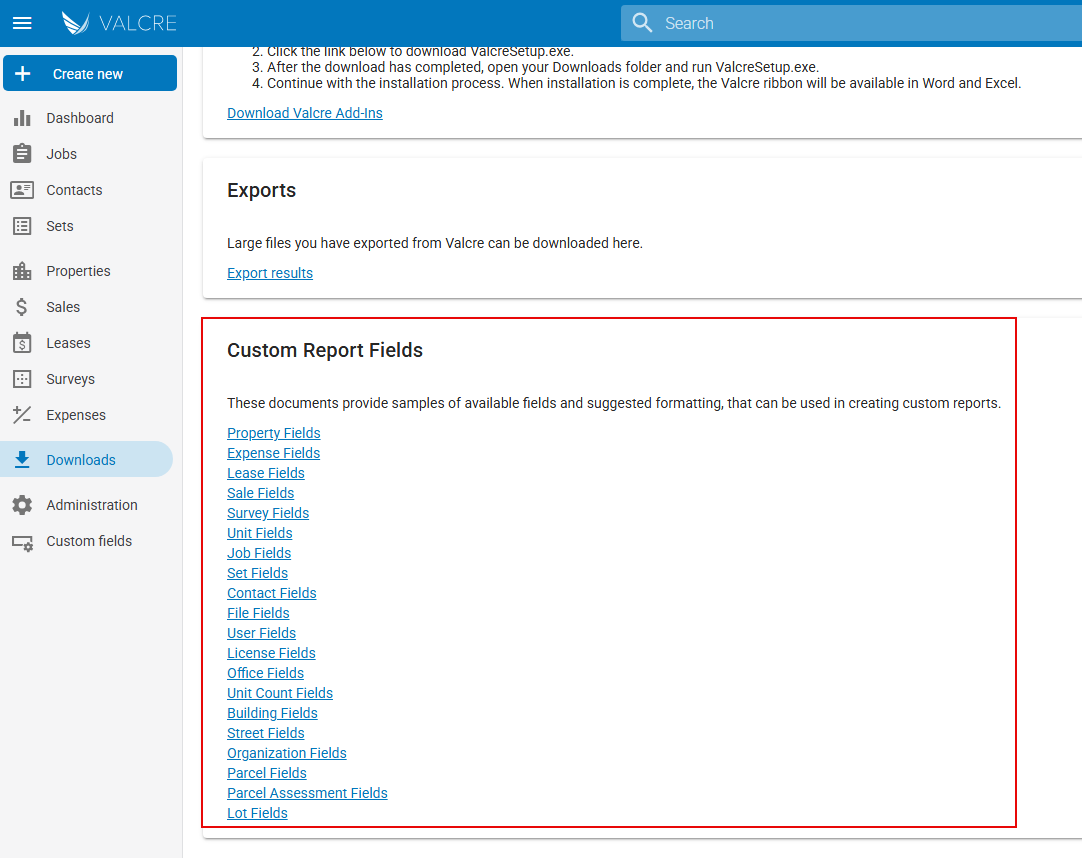
Task: Click the Street Fields link
Action: click(x=266, y=733)
